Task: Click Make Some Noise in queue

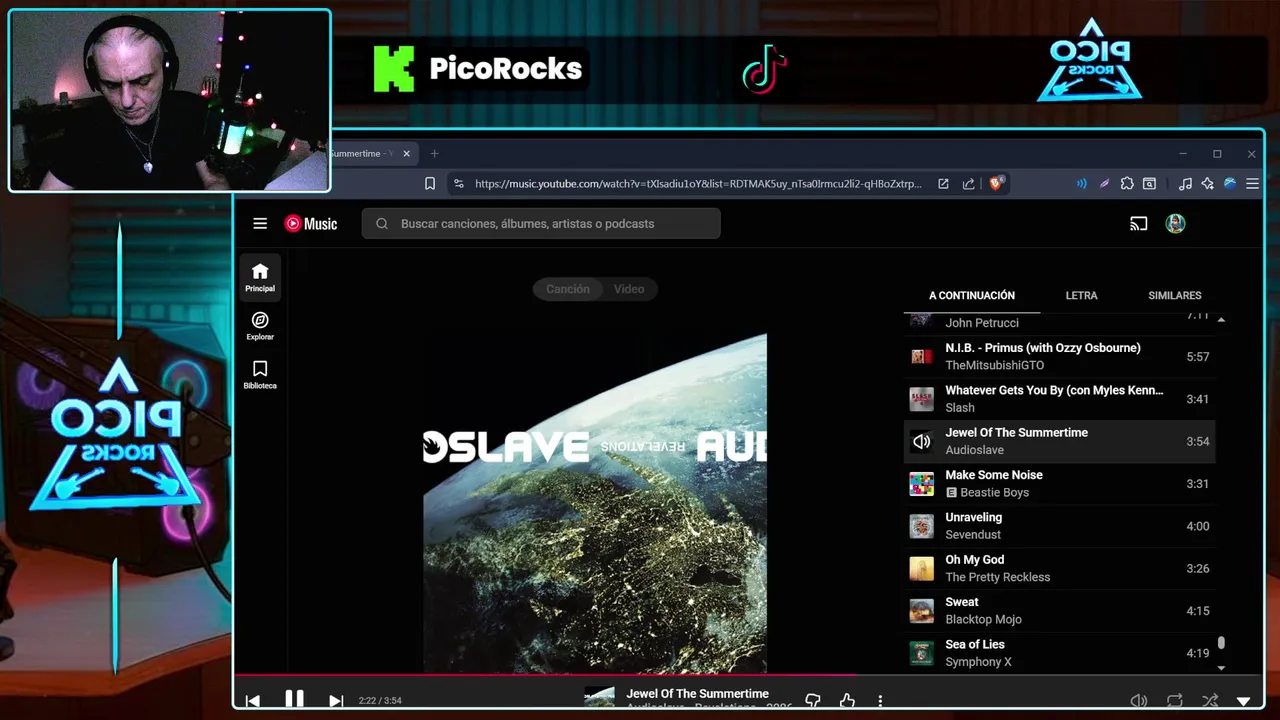Action: click(1060, 484)
